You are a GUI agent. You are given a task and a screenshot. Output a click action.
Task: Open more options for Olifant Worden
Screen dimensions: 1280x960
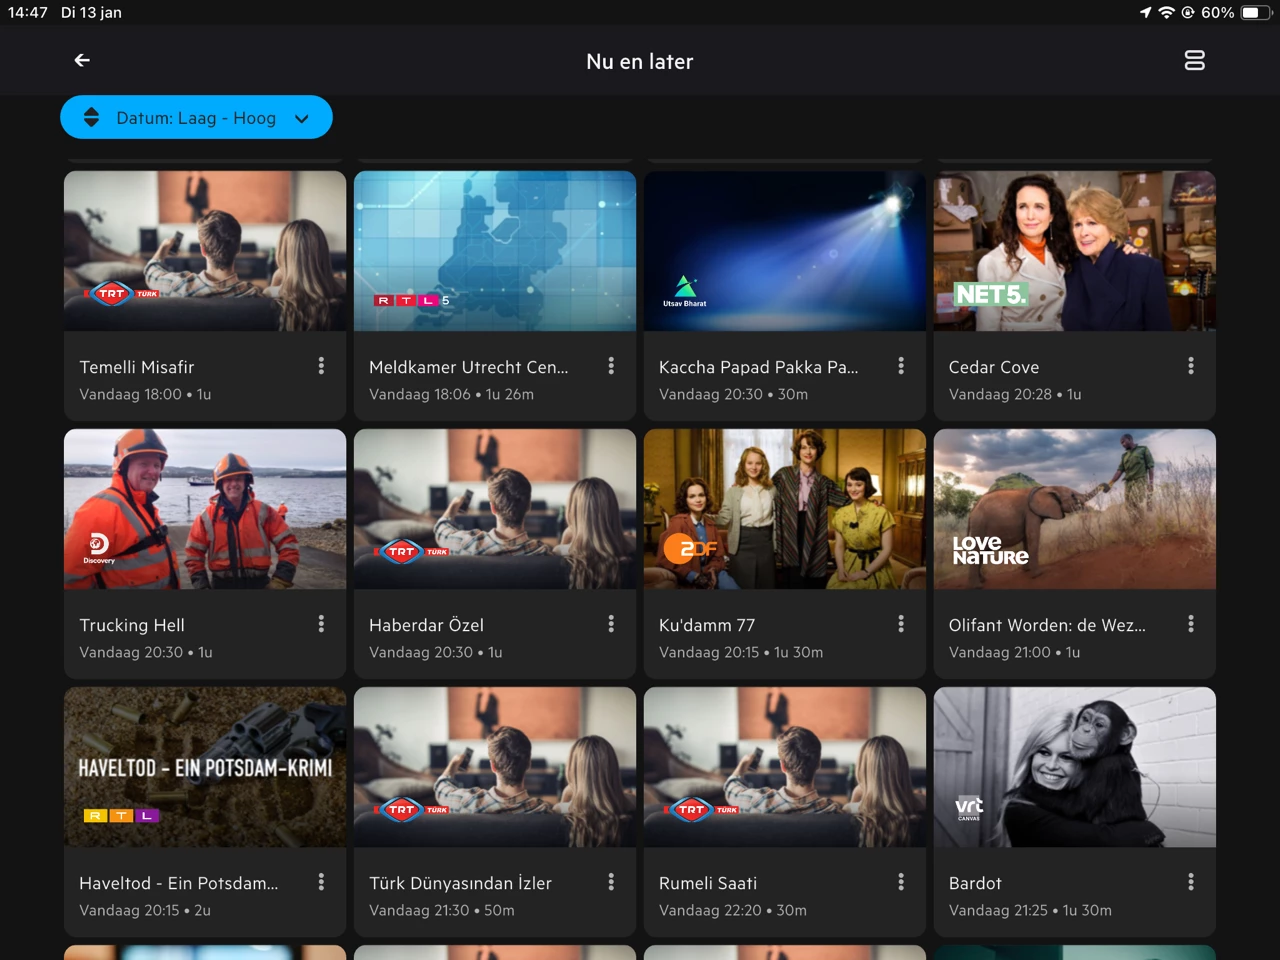[x=1190, y=624]
